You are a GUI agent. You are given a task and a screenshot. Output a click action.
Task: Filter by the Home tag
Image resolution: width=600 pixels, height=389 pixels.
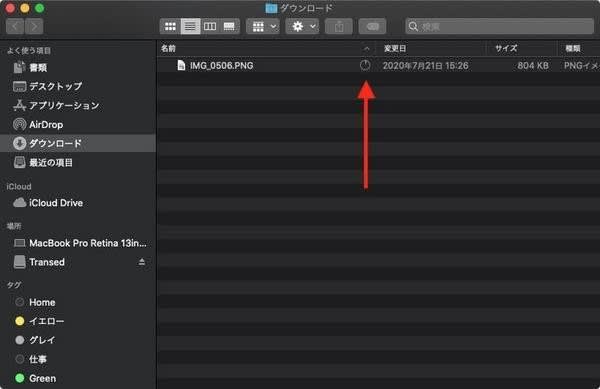(78, 302)
